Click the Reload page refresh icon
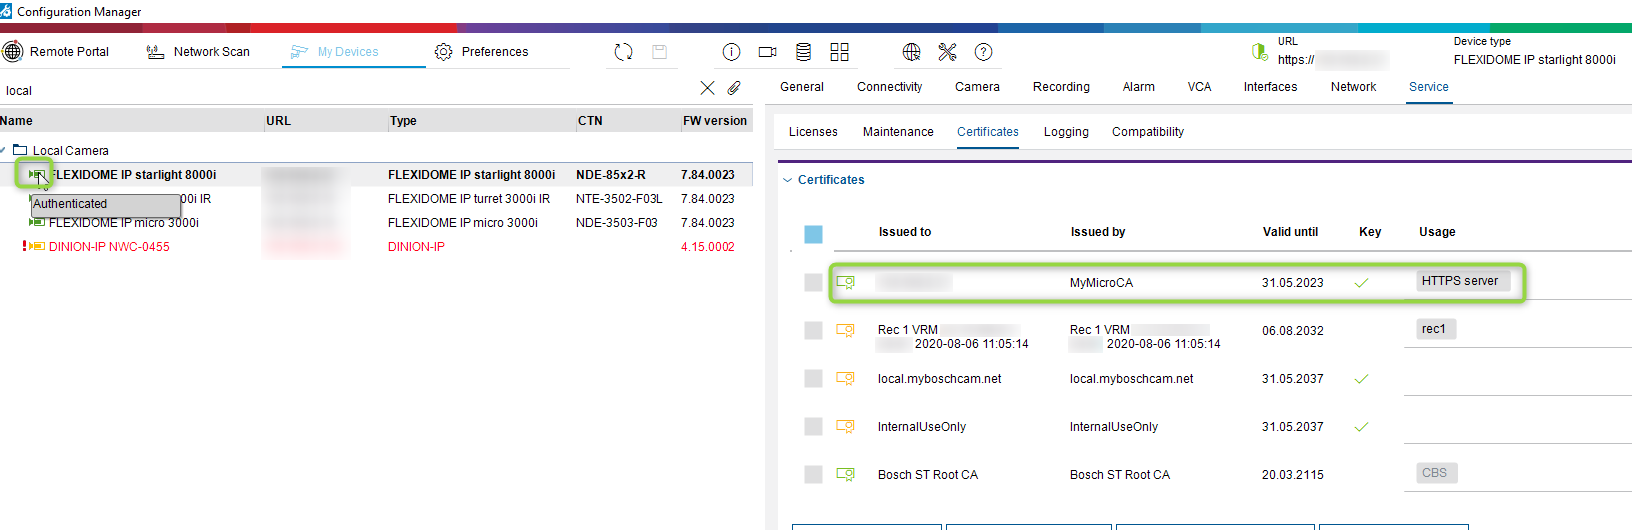The width and height of the screenshot is (1632, 530). [623, 52]
